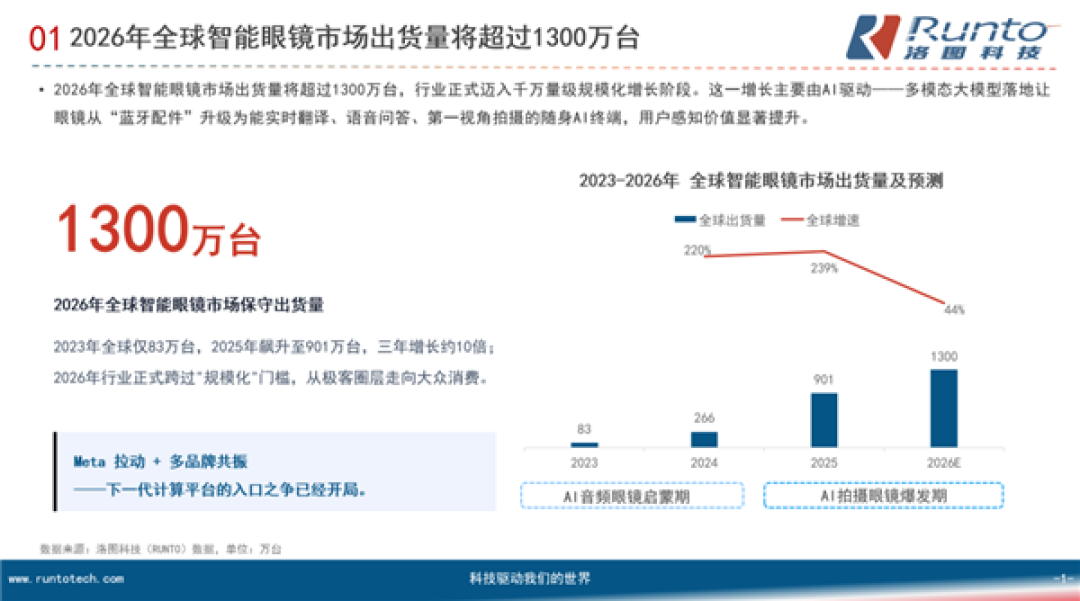
Task: Click the Runto logo at top right
Action: click(949, 37)
